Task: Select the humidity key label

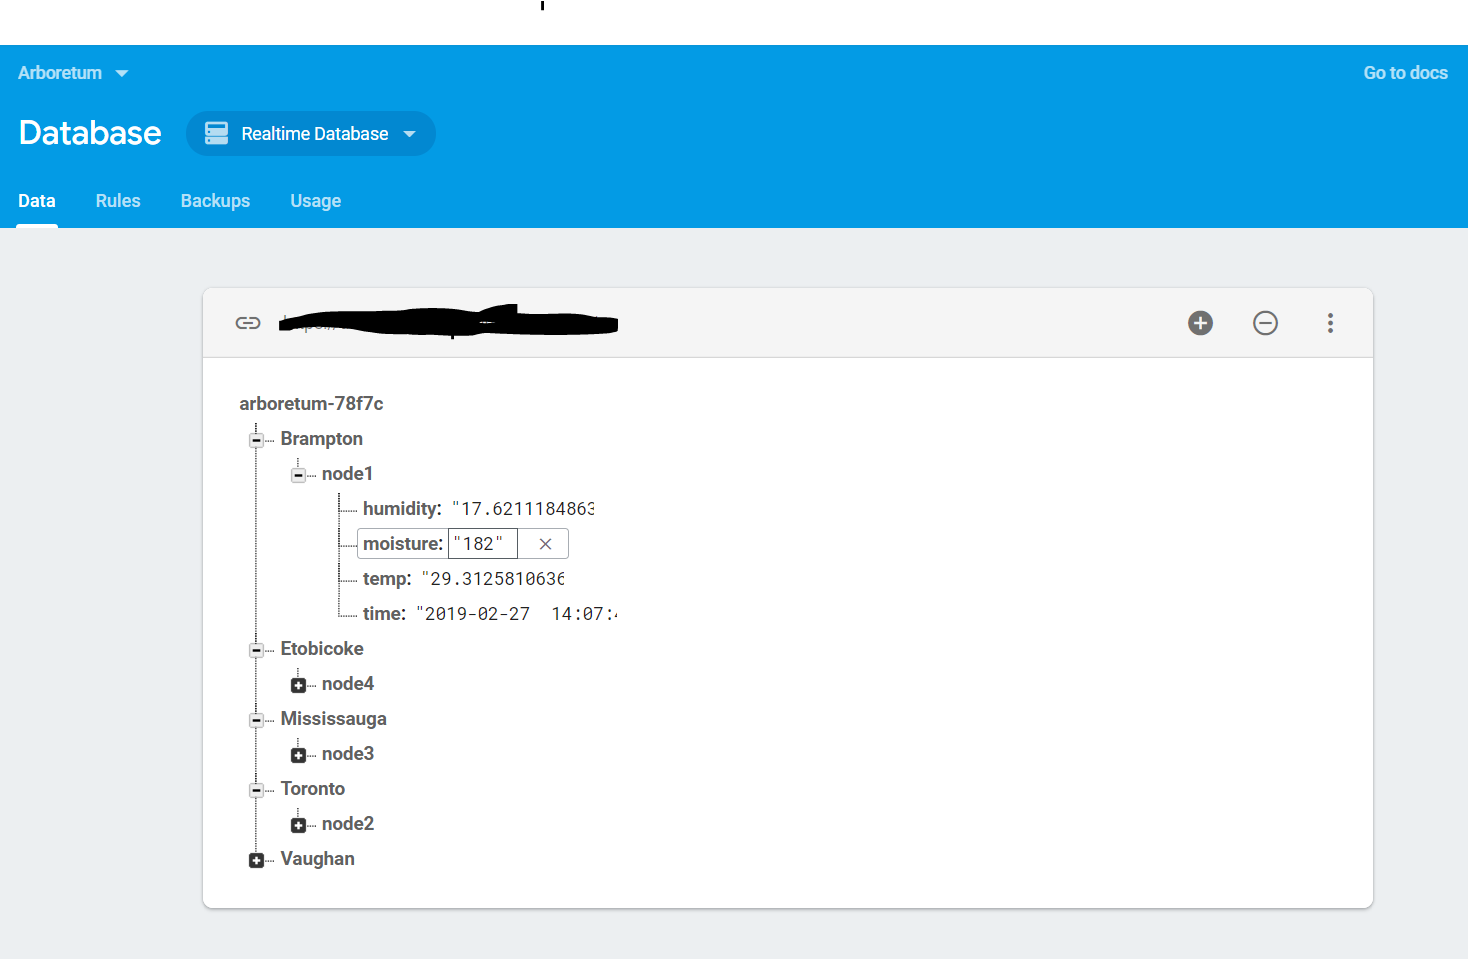Action: point(402,509)
